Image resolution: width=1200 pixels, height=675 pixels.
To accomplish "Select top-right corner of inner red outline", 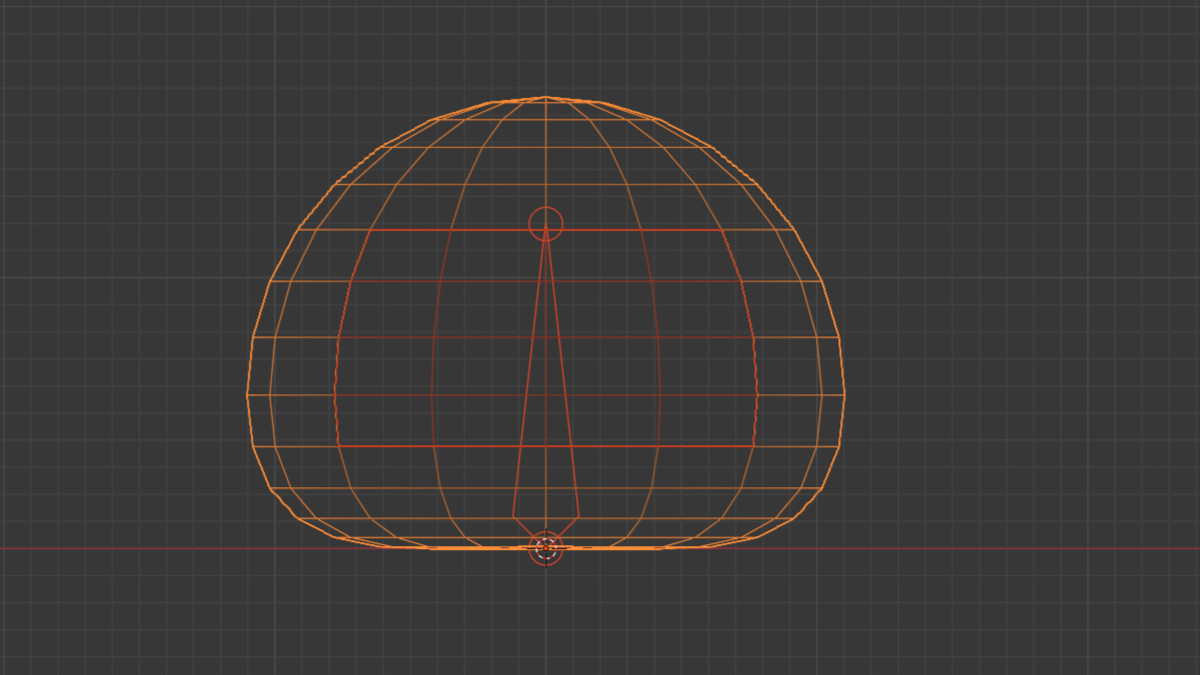I will [x=721, y=230].
